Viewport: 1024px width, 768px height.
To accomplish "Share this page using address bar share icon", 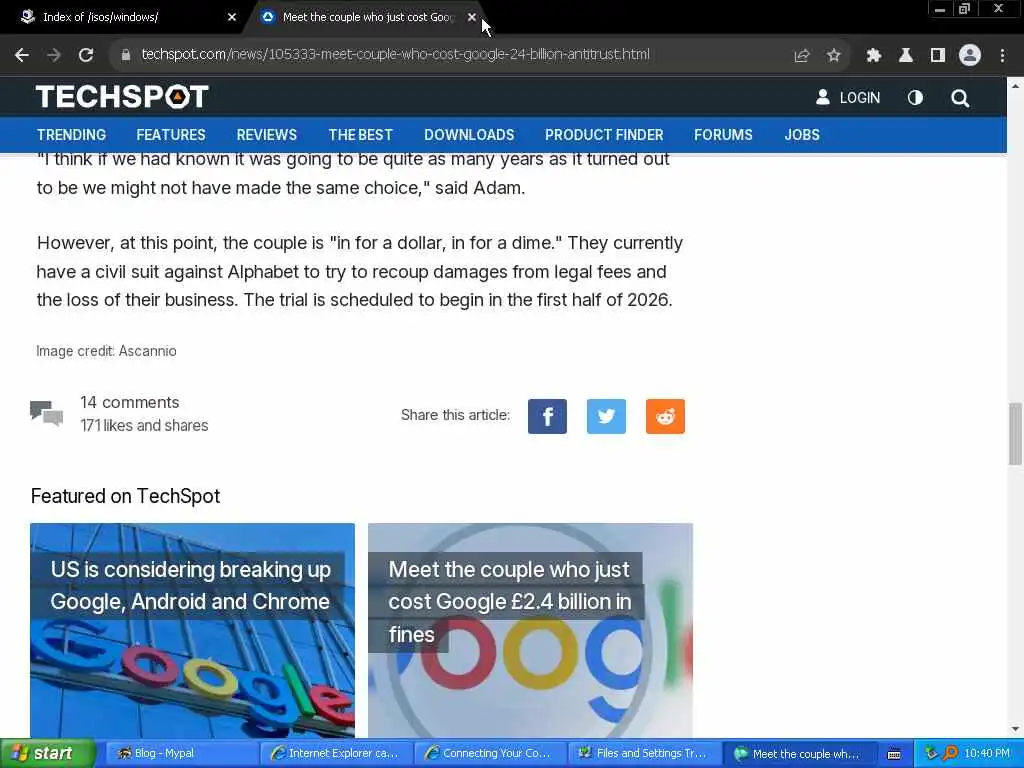I will [801, 56].
